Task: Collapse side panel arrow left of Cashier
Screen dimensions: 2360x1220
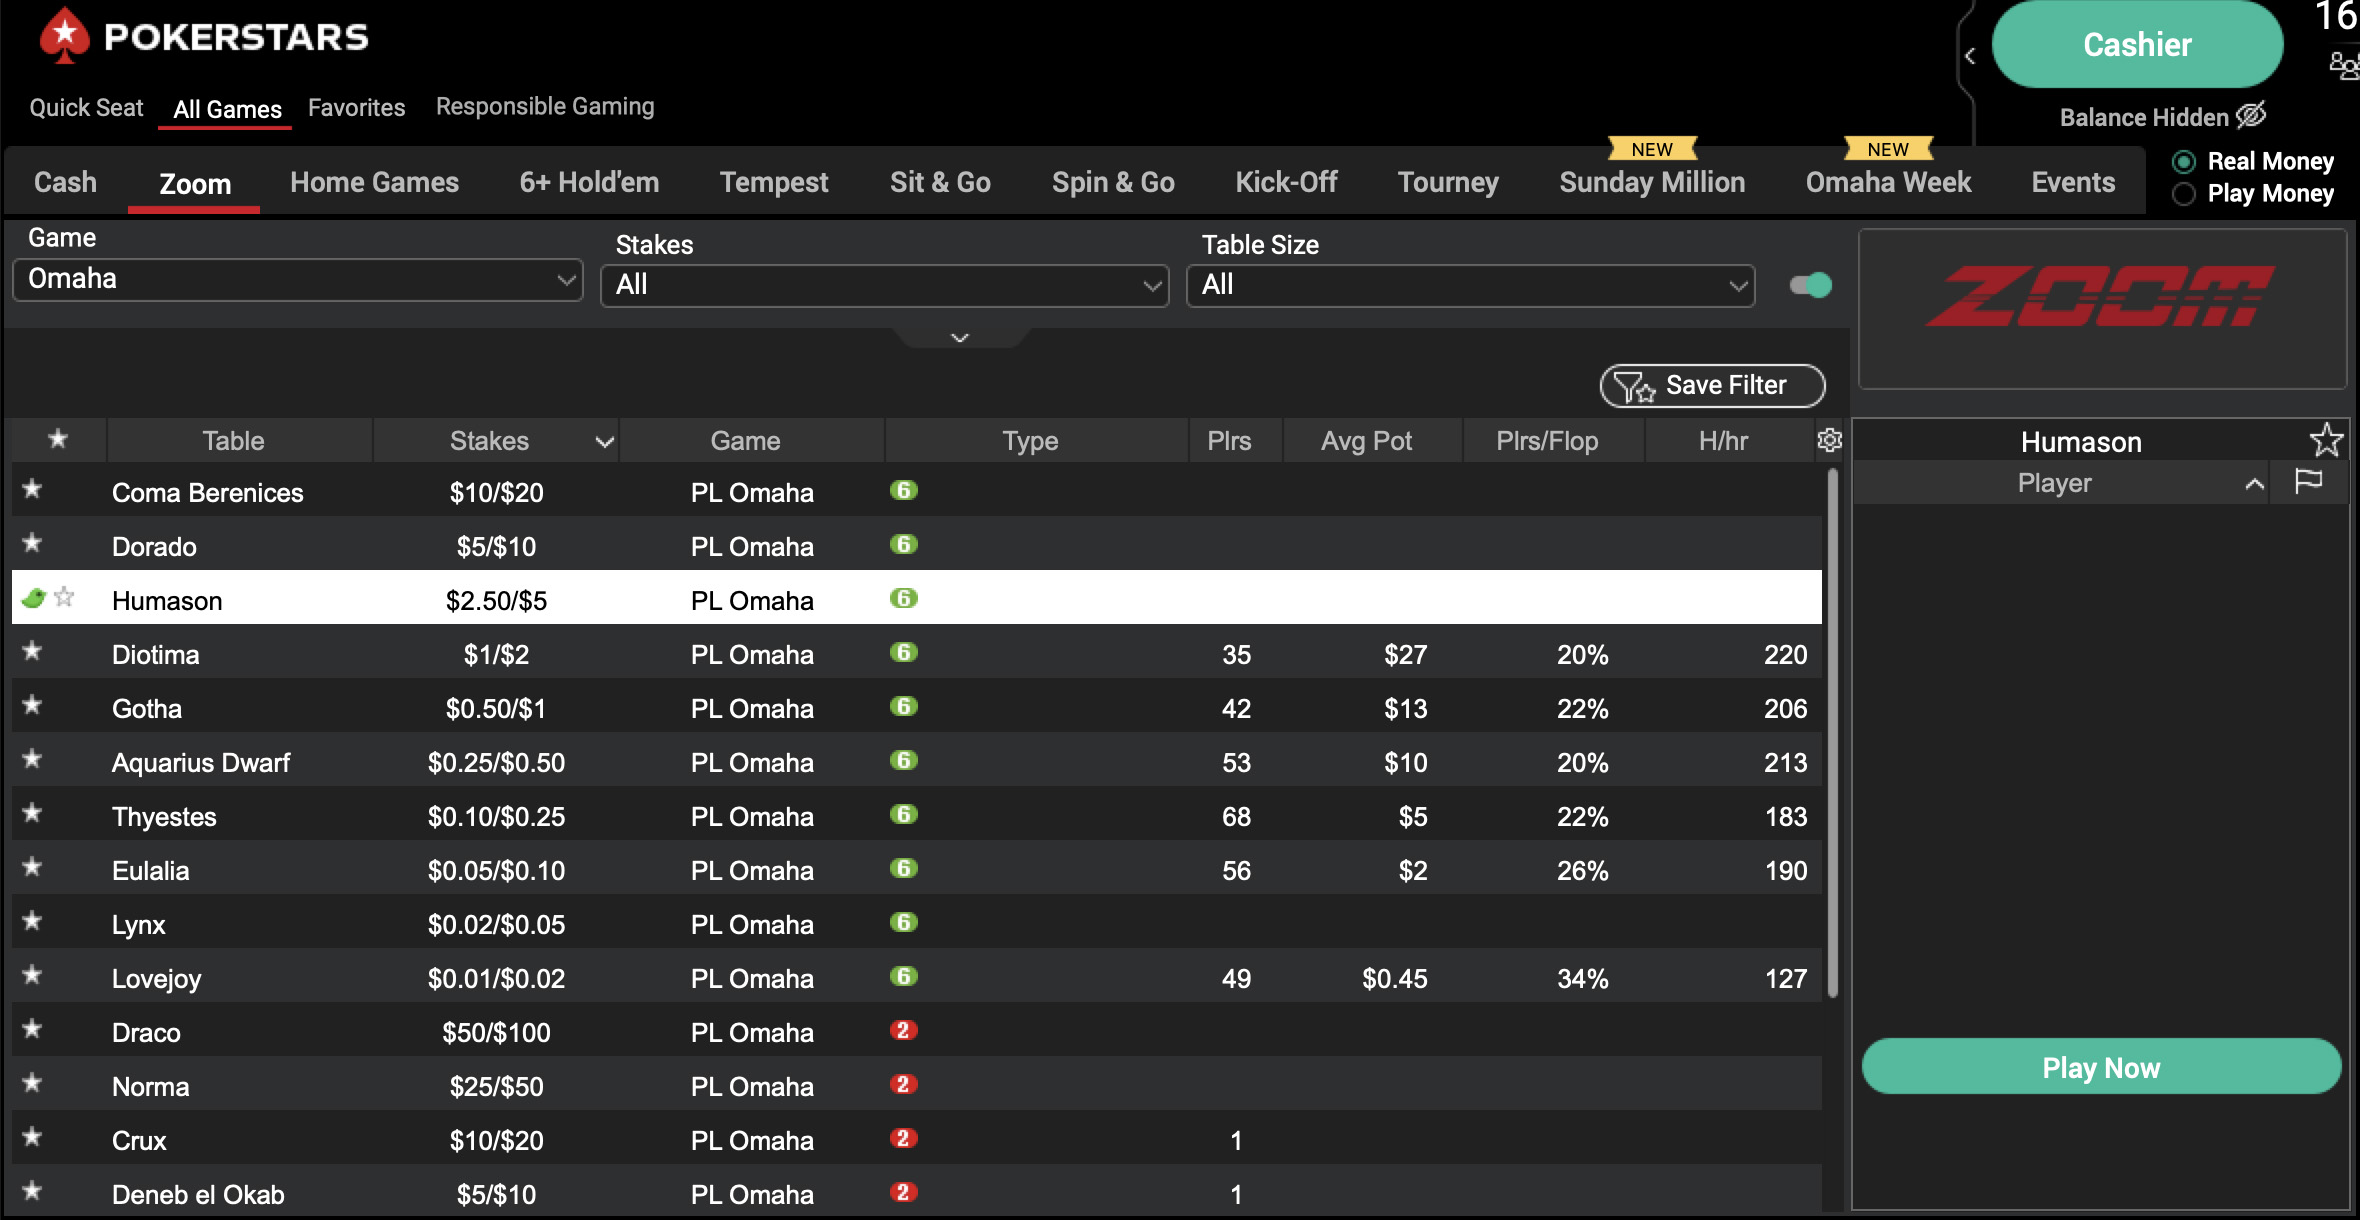Action: (x=1970, y=56)
